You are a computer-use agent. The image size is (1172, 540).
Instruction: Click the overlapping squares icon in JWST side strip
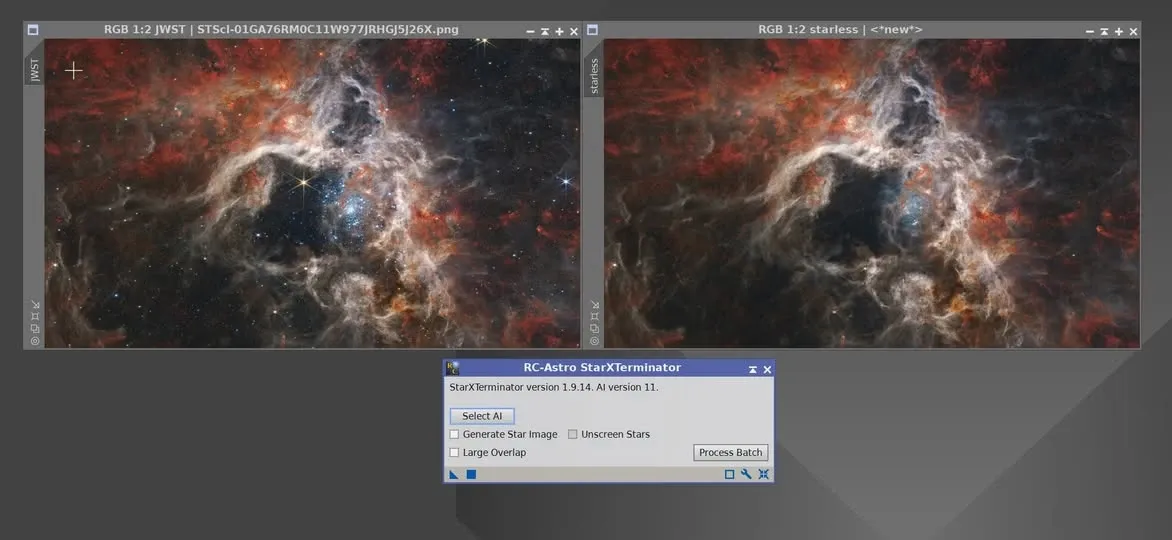point(34,328)
